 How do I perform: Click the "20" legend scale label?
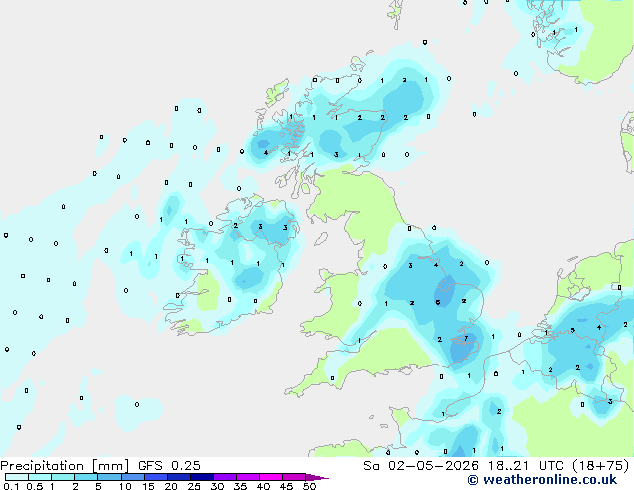171,486
